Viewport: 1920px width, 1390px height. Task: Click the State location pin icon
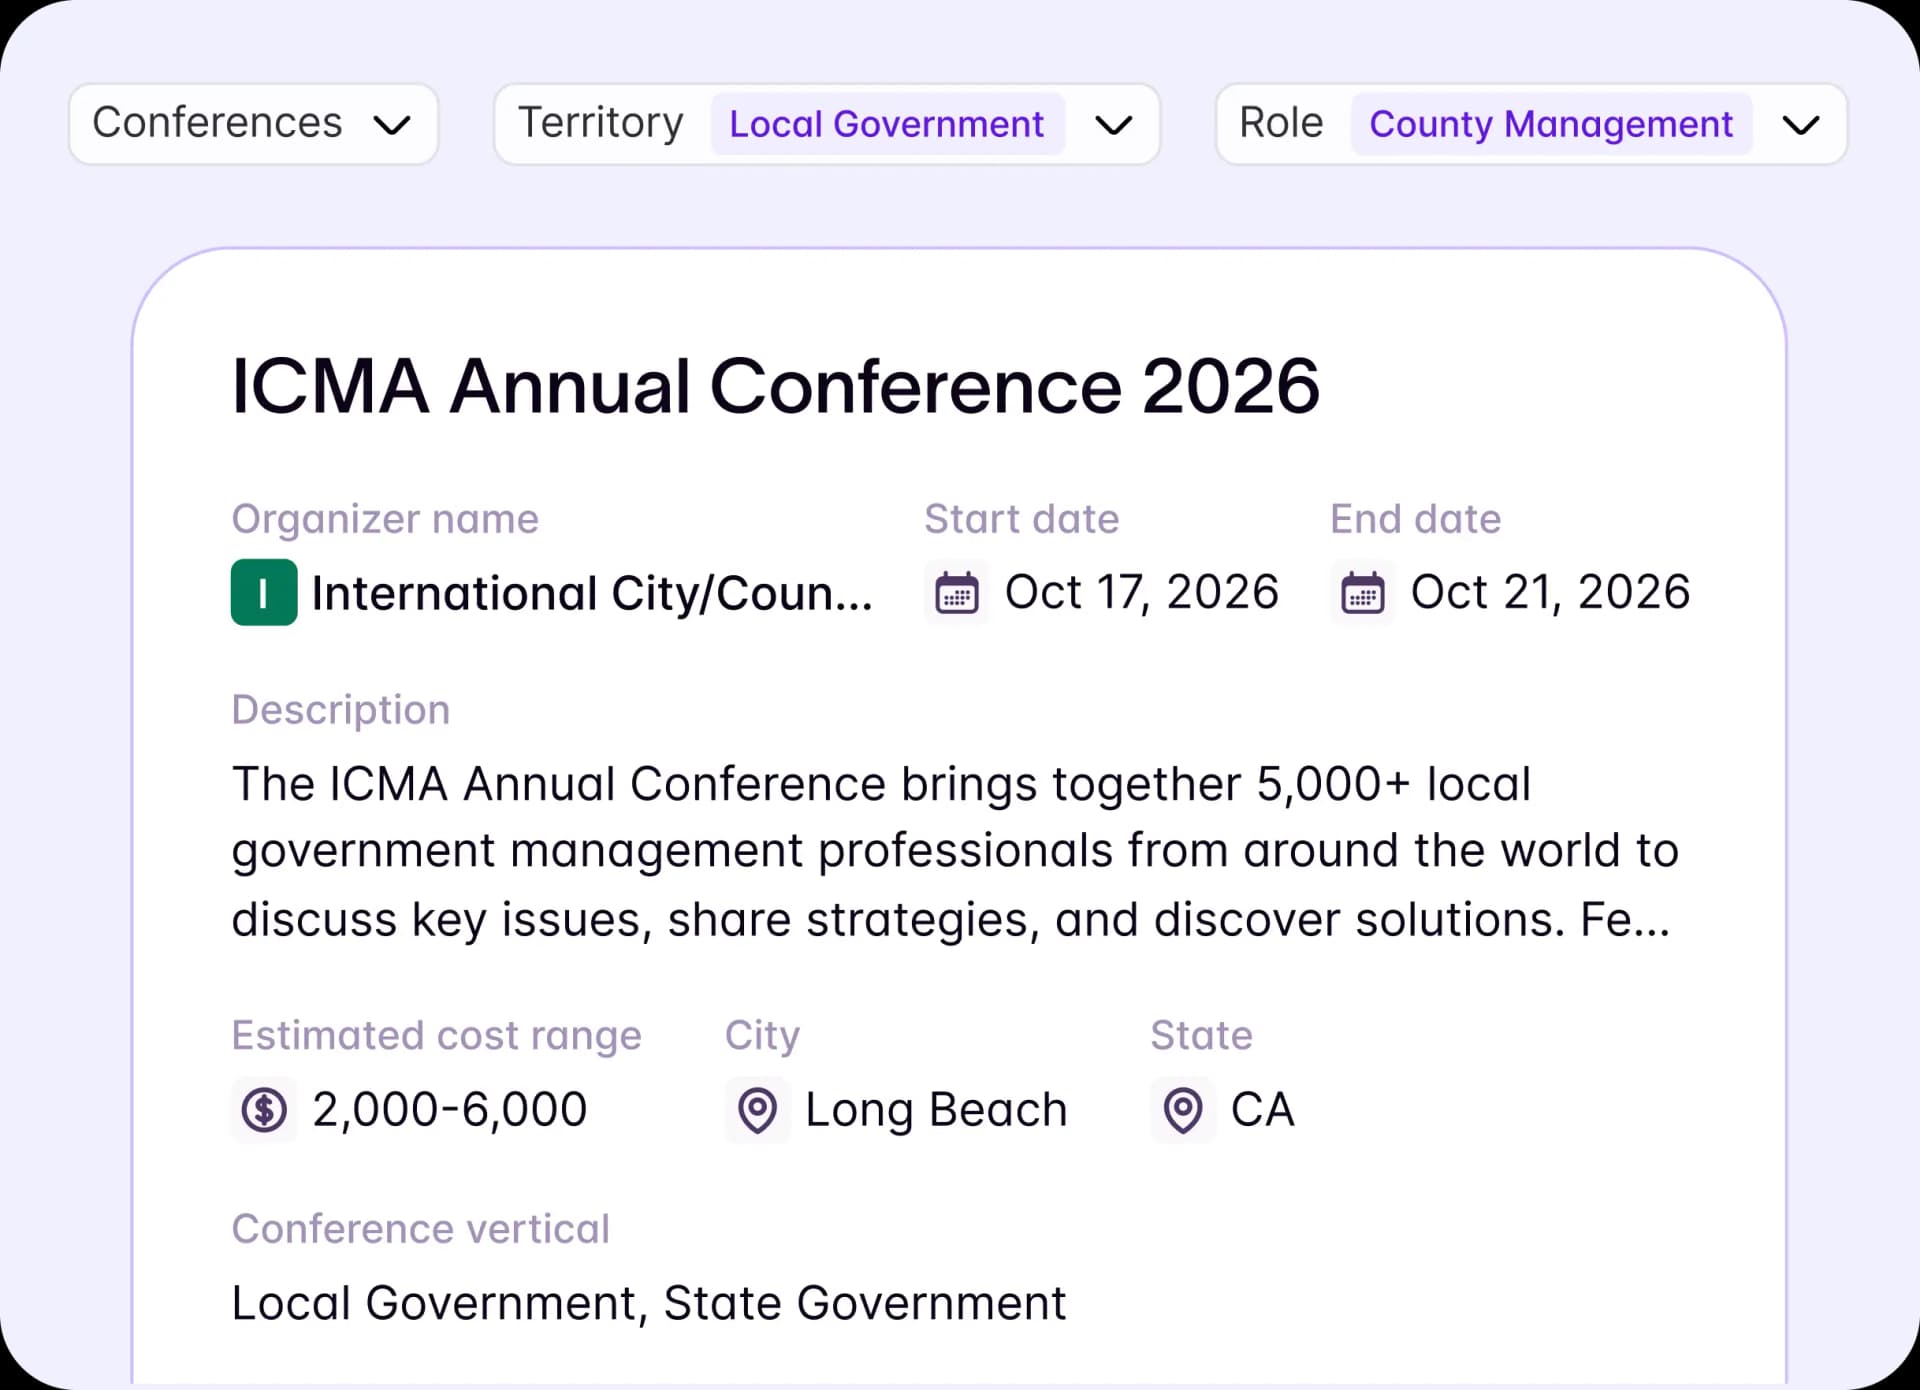click(1183, 1110)
